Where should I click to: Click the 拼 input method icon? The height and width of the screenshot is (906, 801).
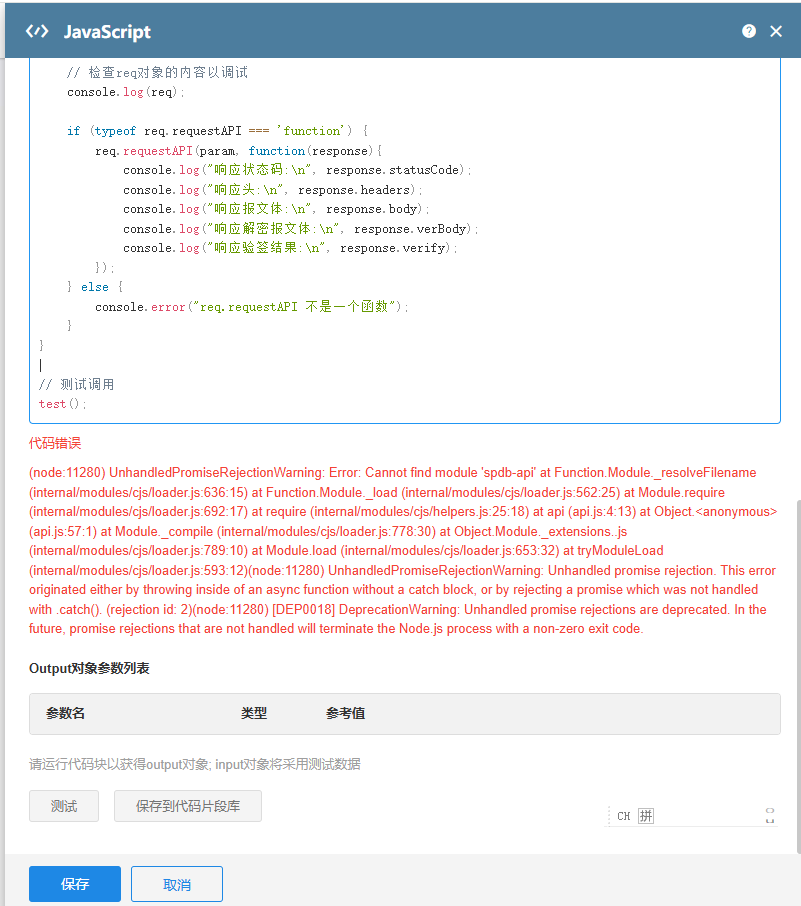point(646,816)
